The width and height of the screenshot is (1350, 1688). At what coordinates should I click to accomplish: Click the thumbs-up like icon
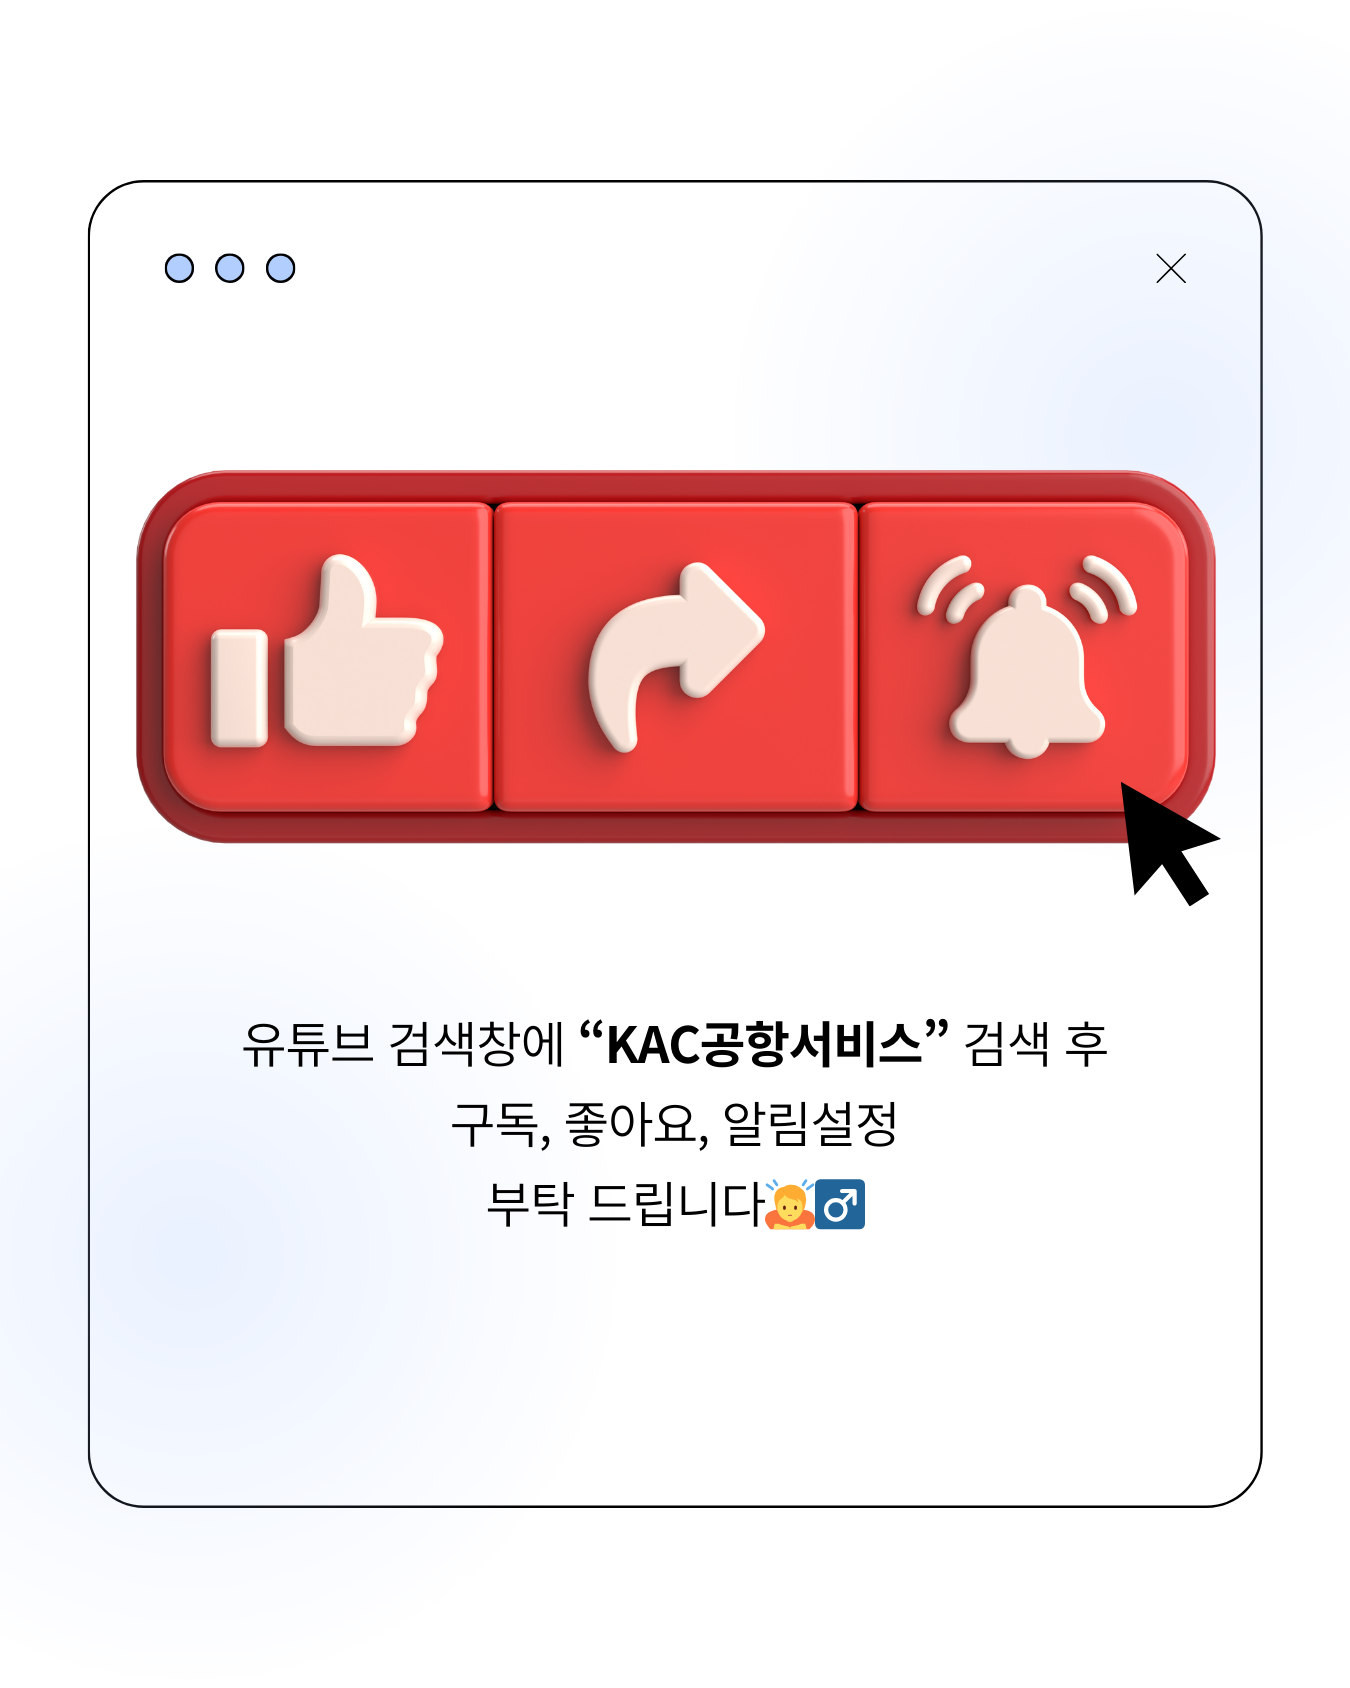[x=326, y=652]
